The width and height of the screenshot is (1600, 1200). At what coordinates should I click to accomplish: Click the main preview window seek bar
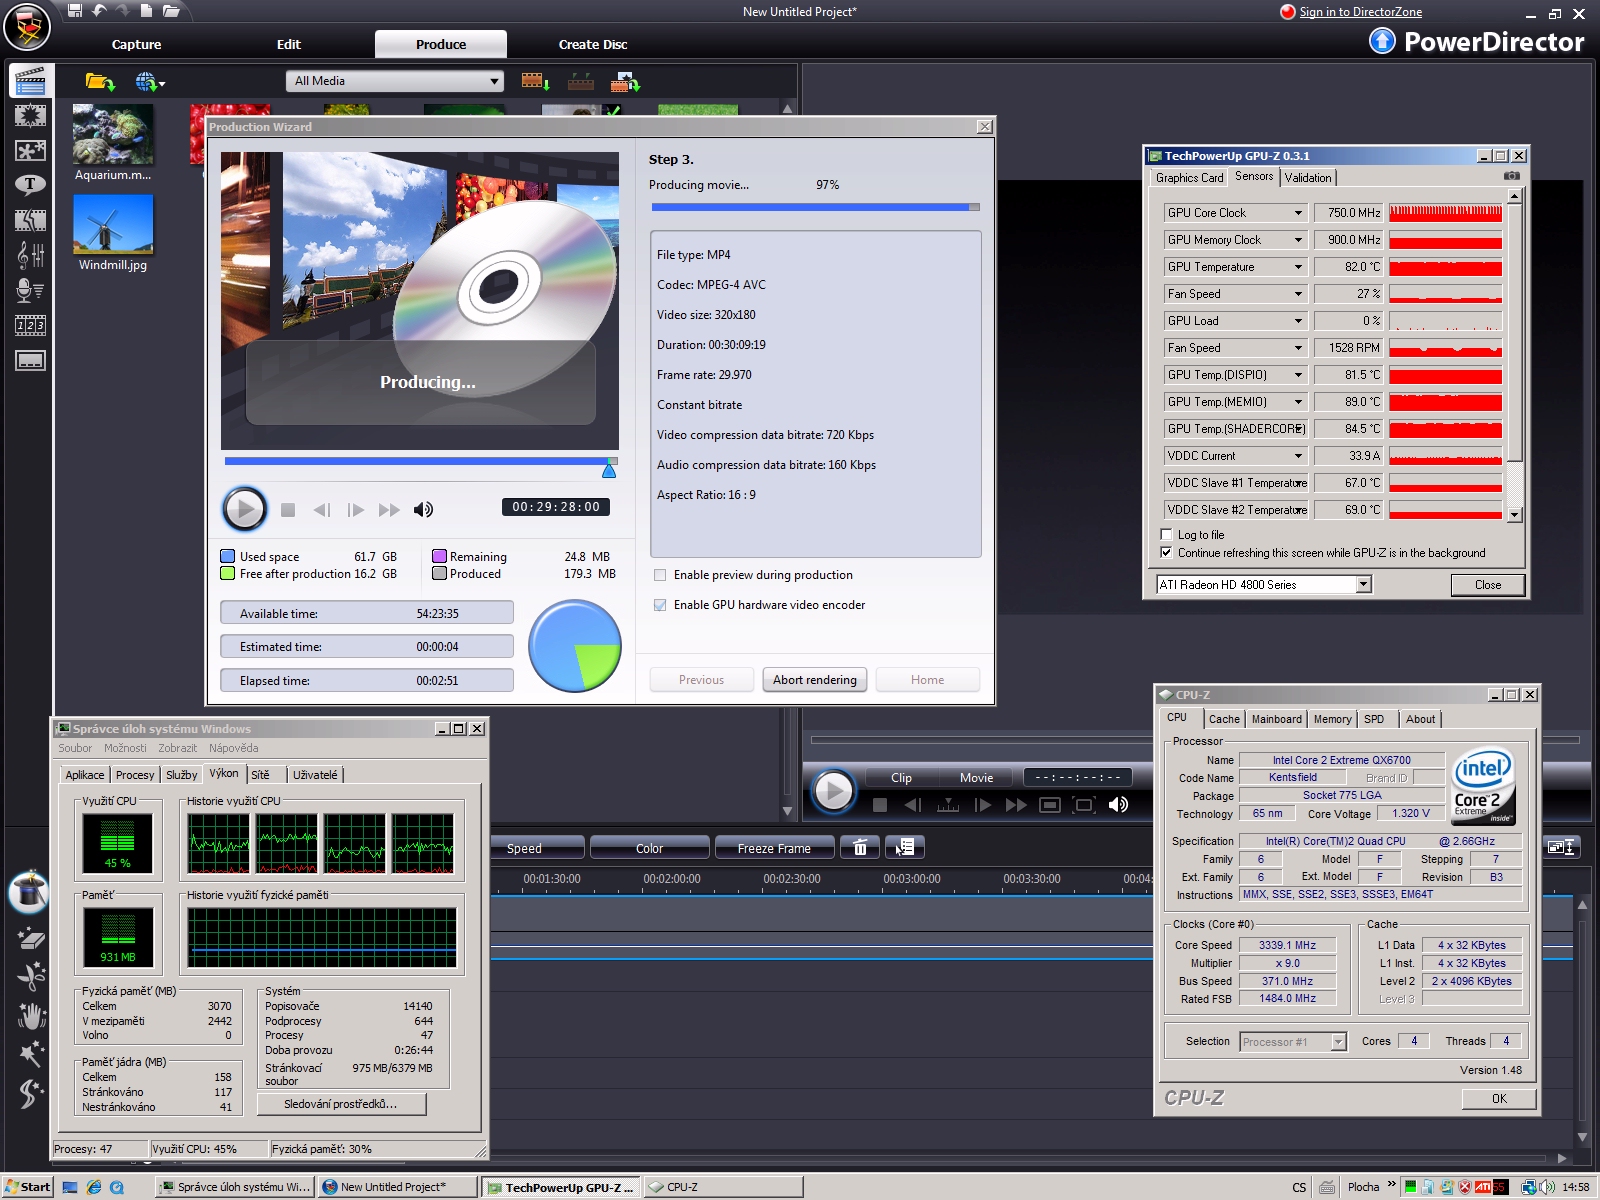[1195, 741]
